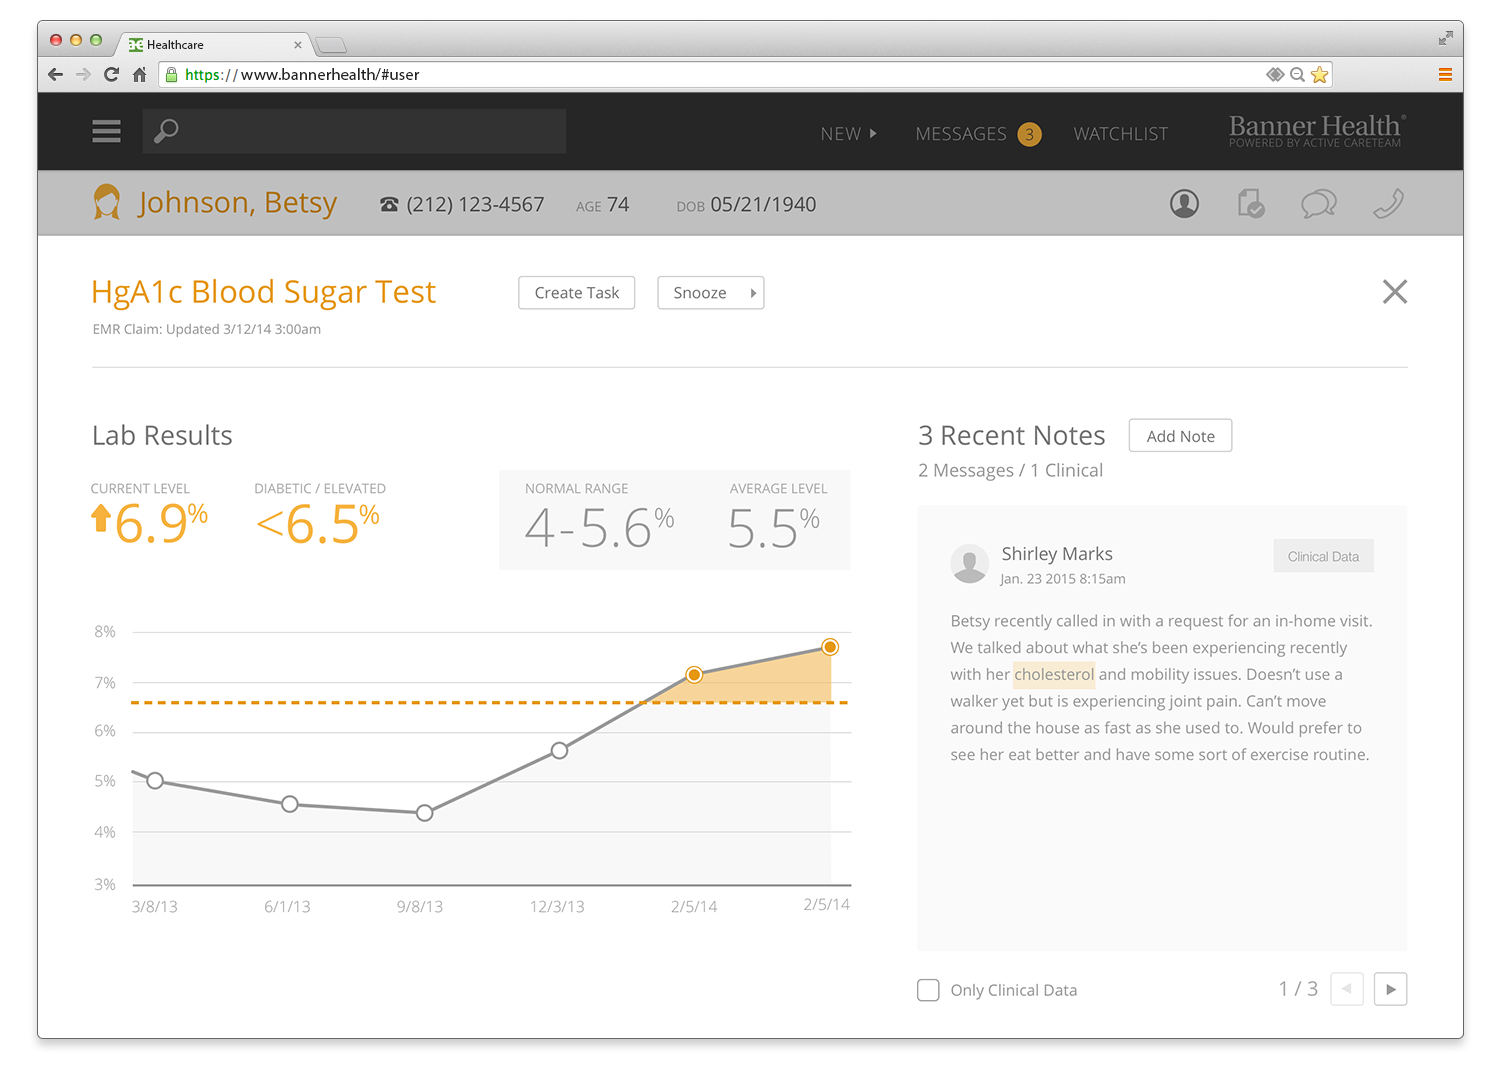Select the first orange data point above 7%

[x=694, y=675]
